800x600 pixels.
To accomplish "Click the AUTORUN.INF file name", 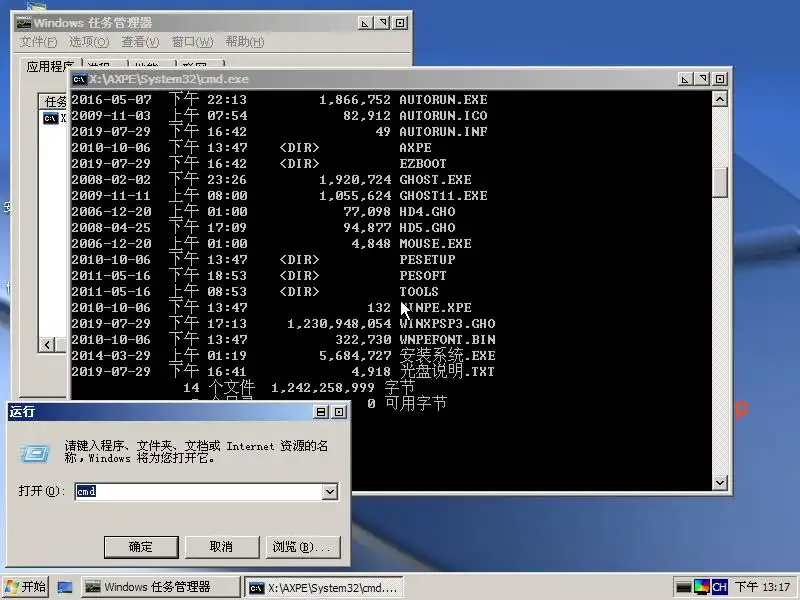I will coord(443,132).
